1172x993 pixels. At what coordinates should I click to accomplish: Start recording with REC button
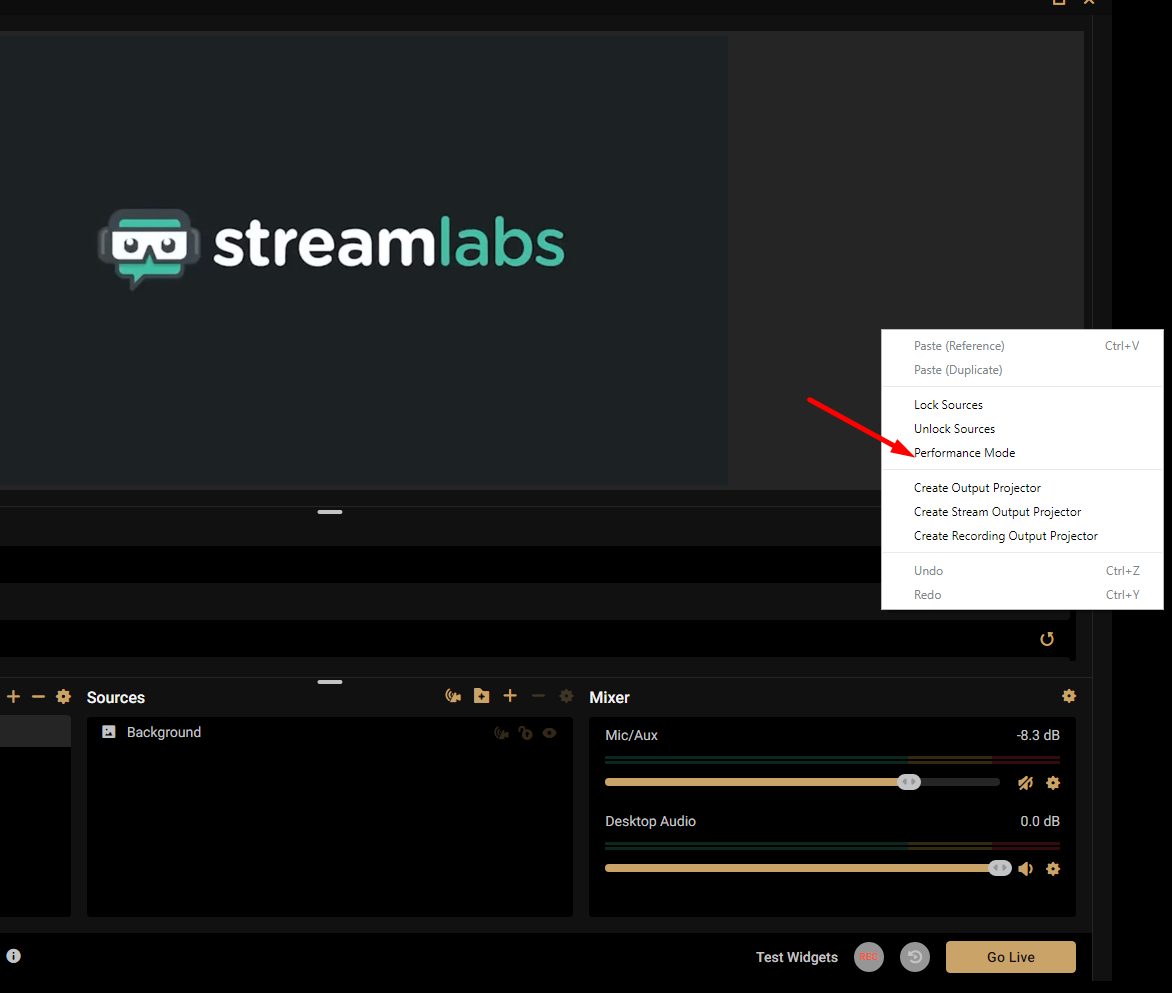pyautogui.click(x=869, y=956)
